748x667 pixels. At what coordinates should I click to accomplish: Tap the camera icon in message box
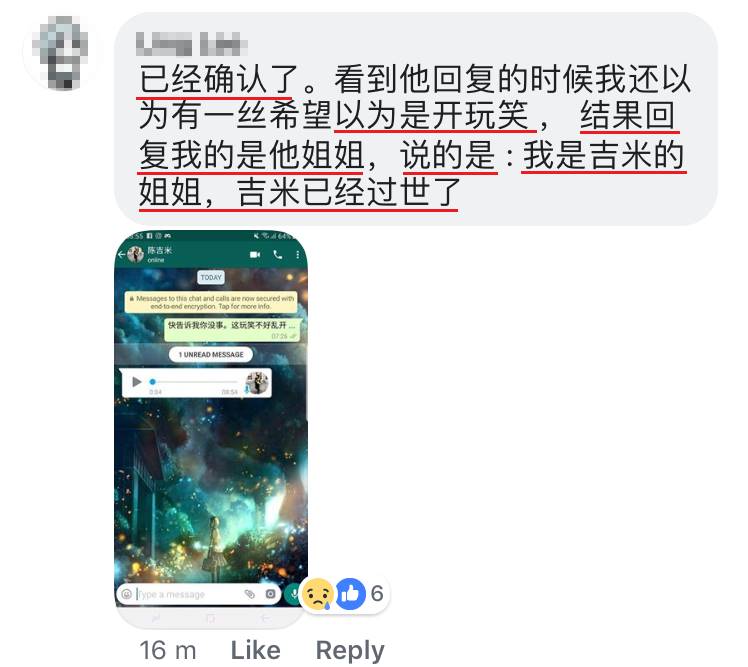(270, 594)
